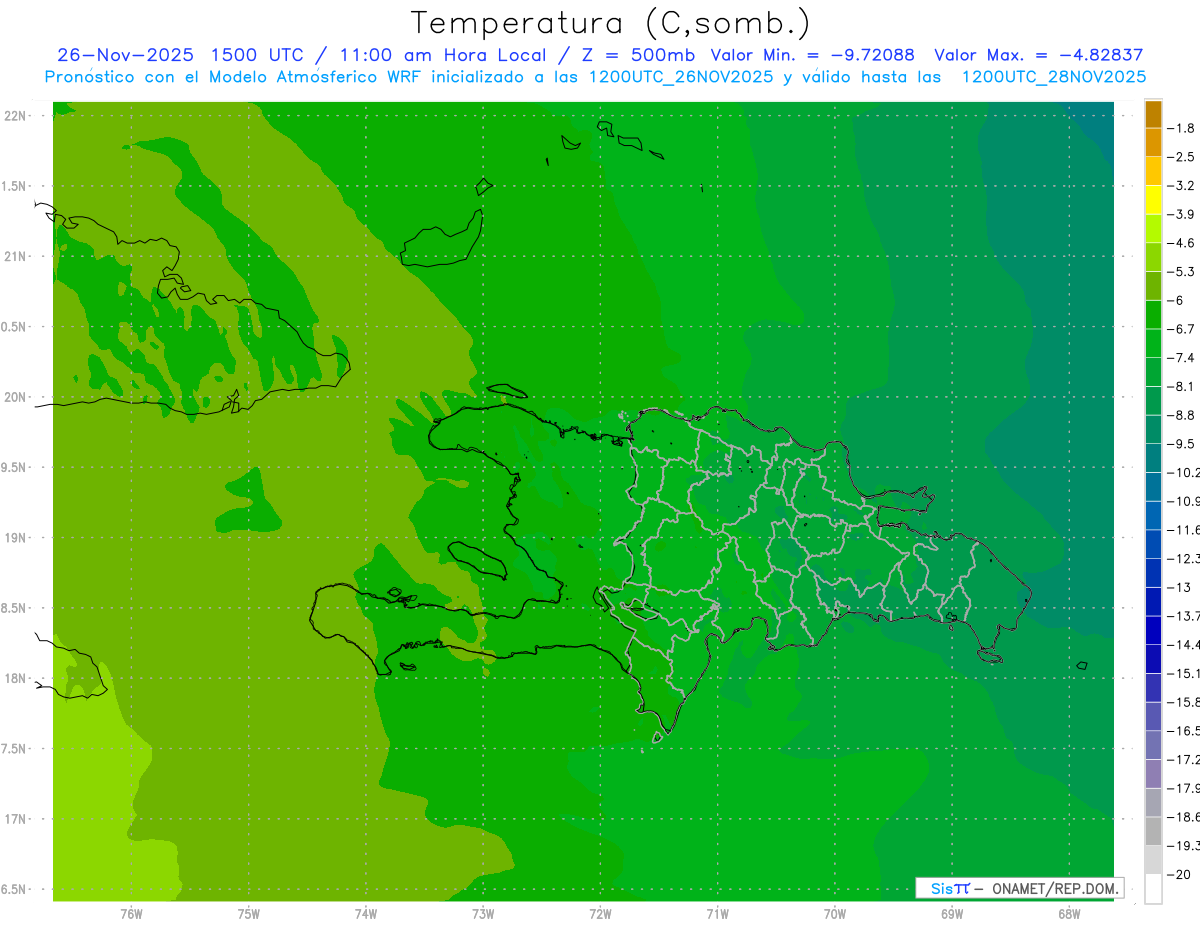Click the '73W' longitude axis label

[x=483, y=914]
